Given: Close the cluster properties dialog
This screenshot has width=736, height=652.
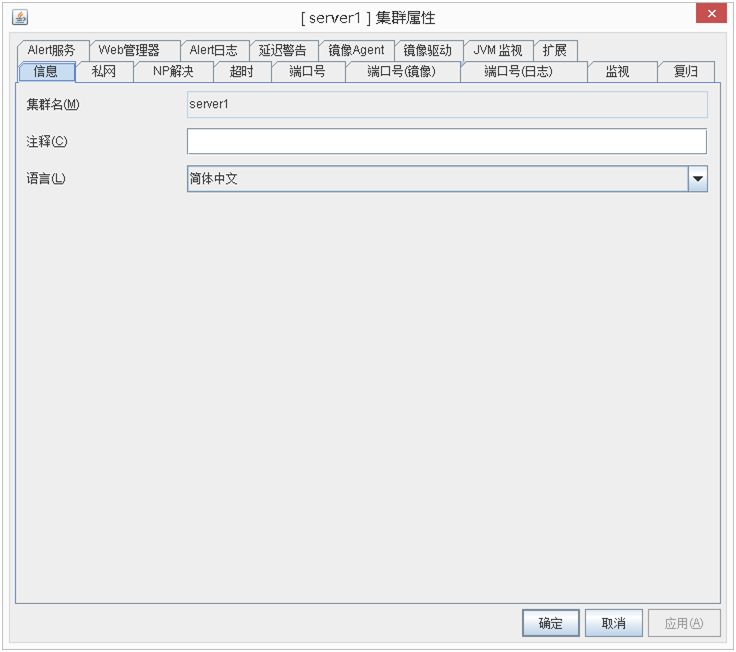Looking at the screenshot, I should click(x=711, y=13).
